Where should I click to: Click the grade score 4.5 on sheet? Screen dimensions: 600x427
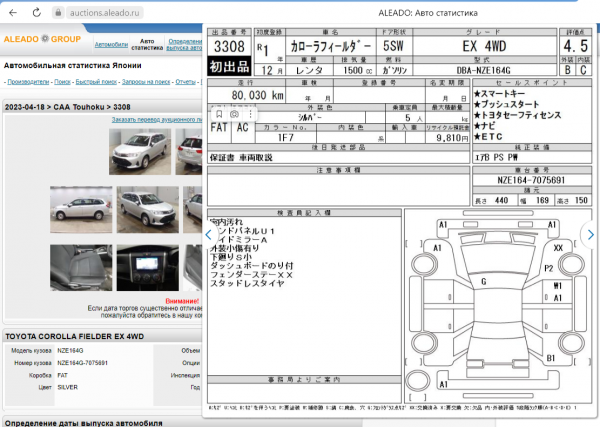(x=575, y=46)
